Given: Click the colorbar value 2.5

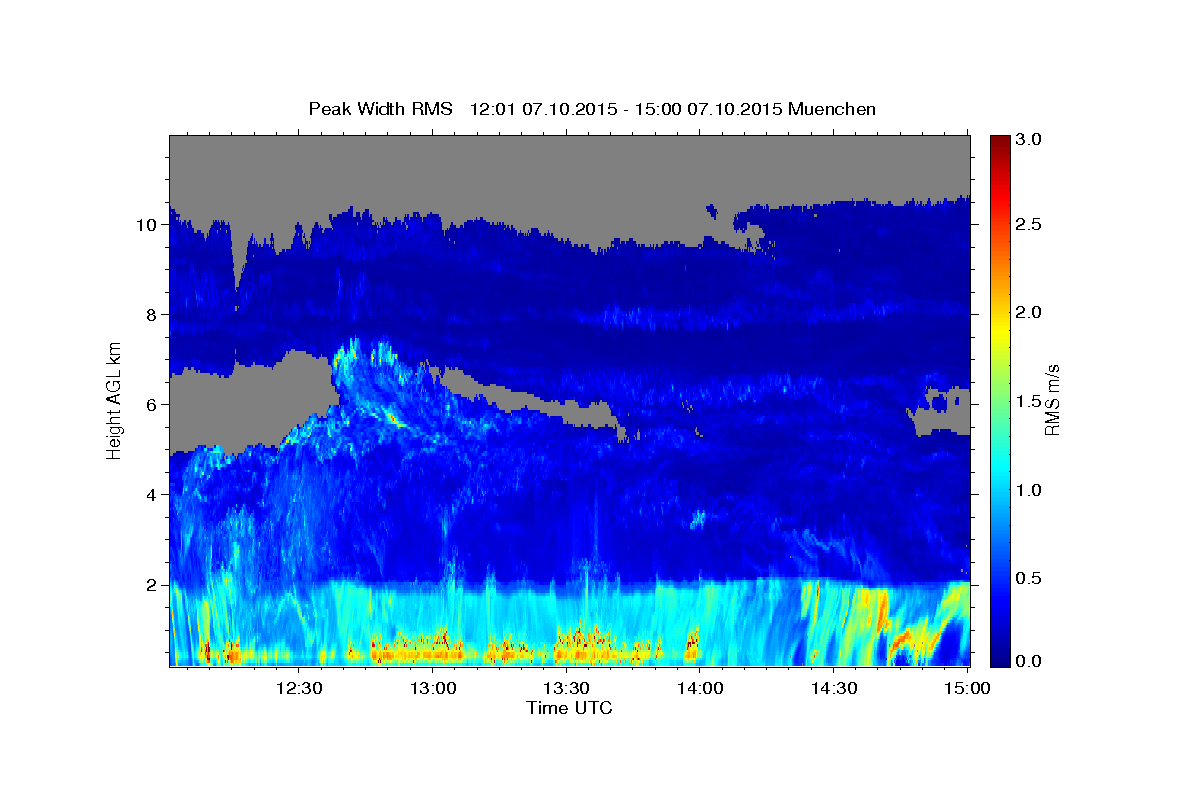Looking at the screenshot, I should pos(1030,224).
